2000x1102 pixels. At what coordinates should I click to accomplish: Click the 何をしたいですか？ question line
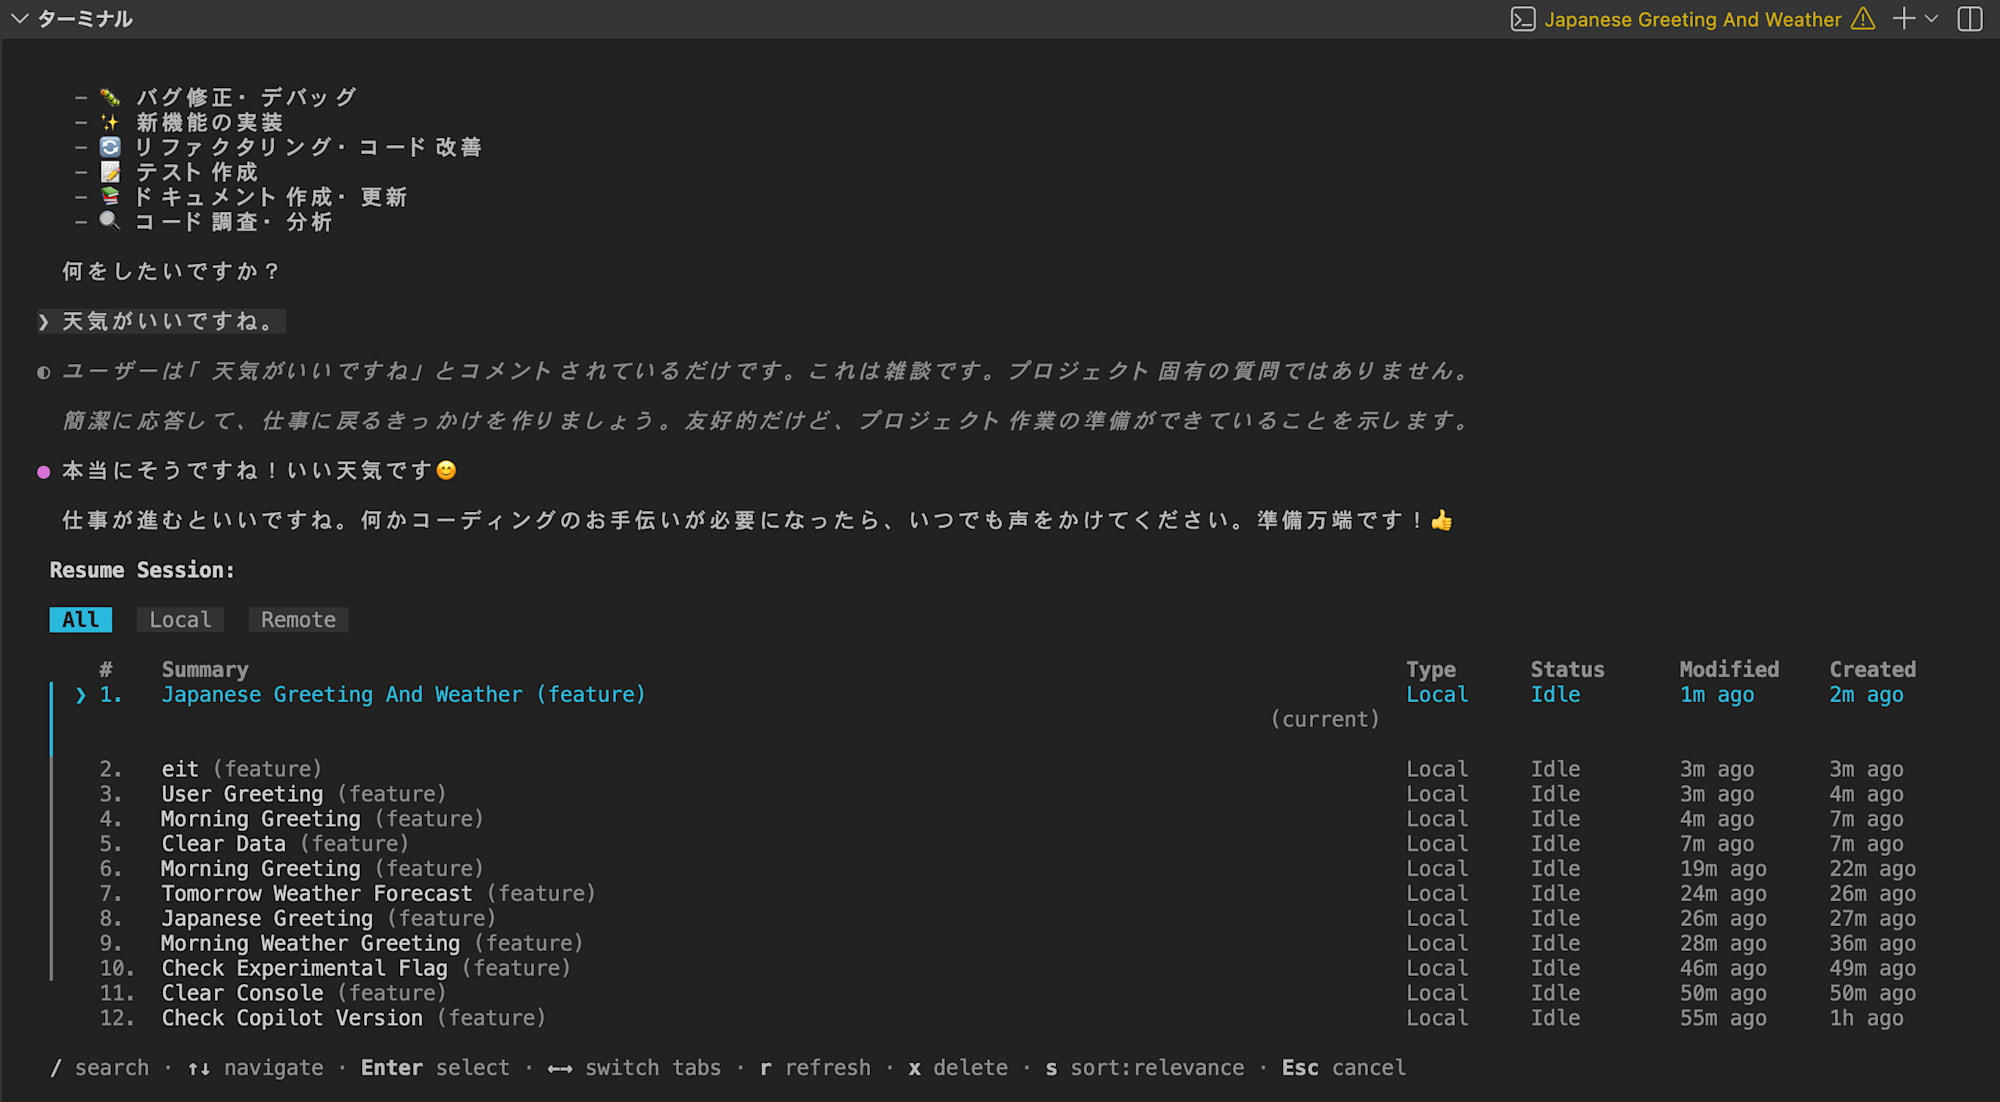coord(173,271)
